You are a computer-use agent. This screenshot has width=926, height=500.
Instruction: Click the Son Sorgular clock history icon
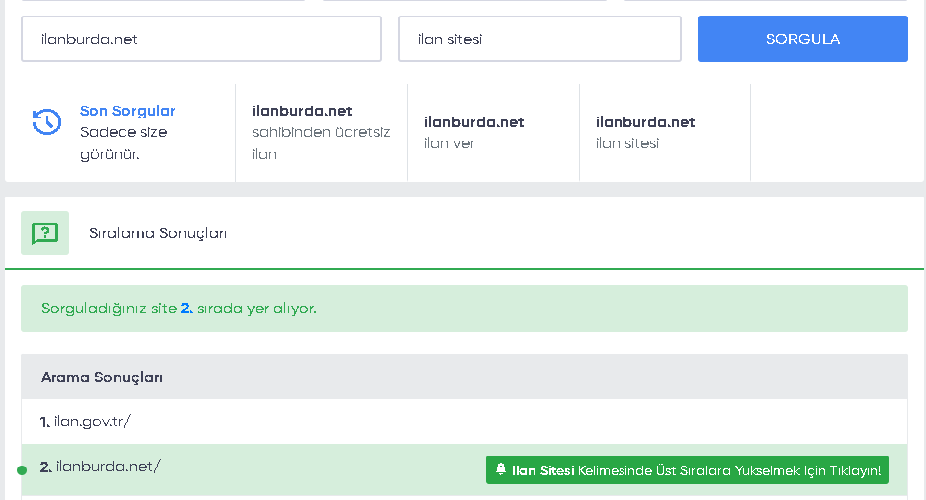47,122
